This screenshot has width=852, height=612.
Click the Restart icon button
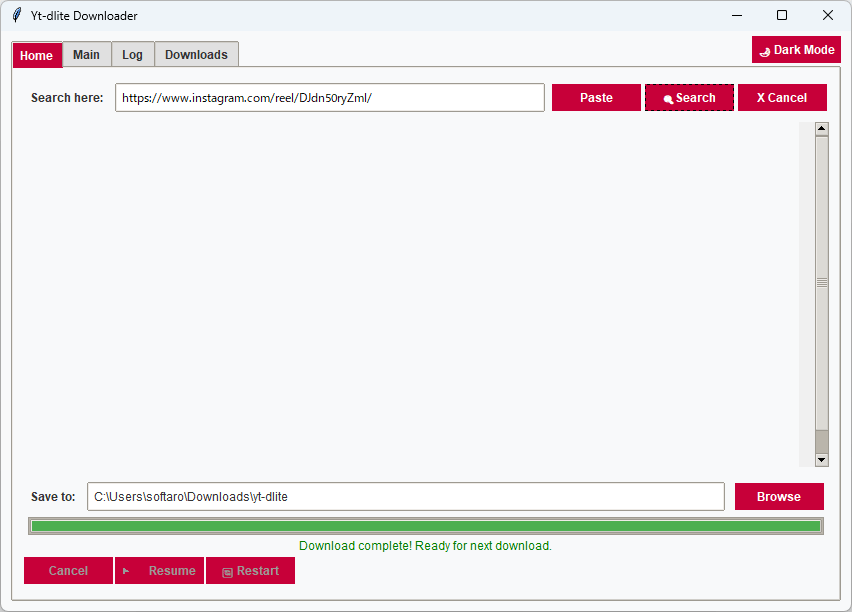[x=250, y=571]
